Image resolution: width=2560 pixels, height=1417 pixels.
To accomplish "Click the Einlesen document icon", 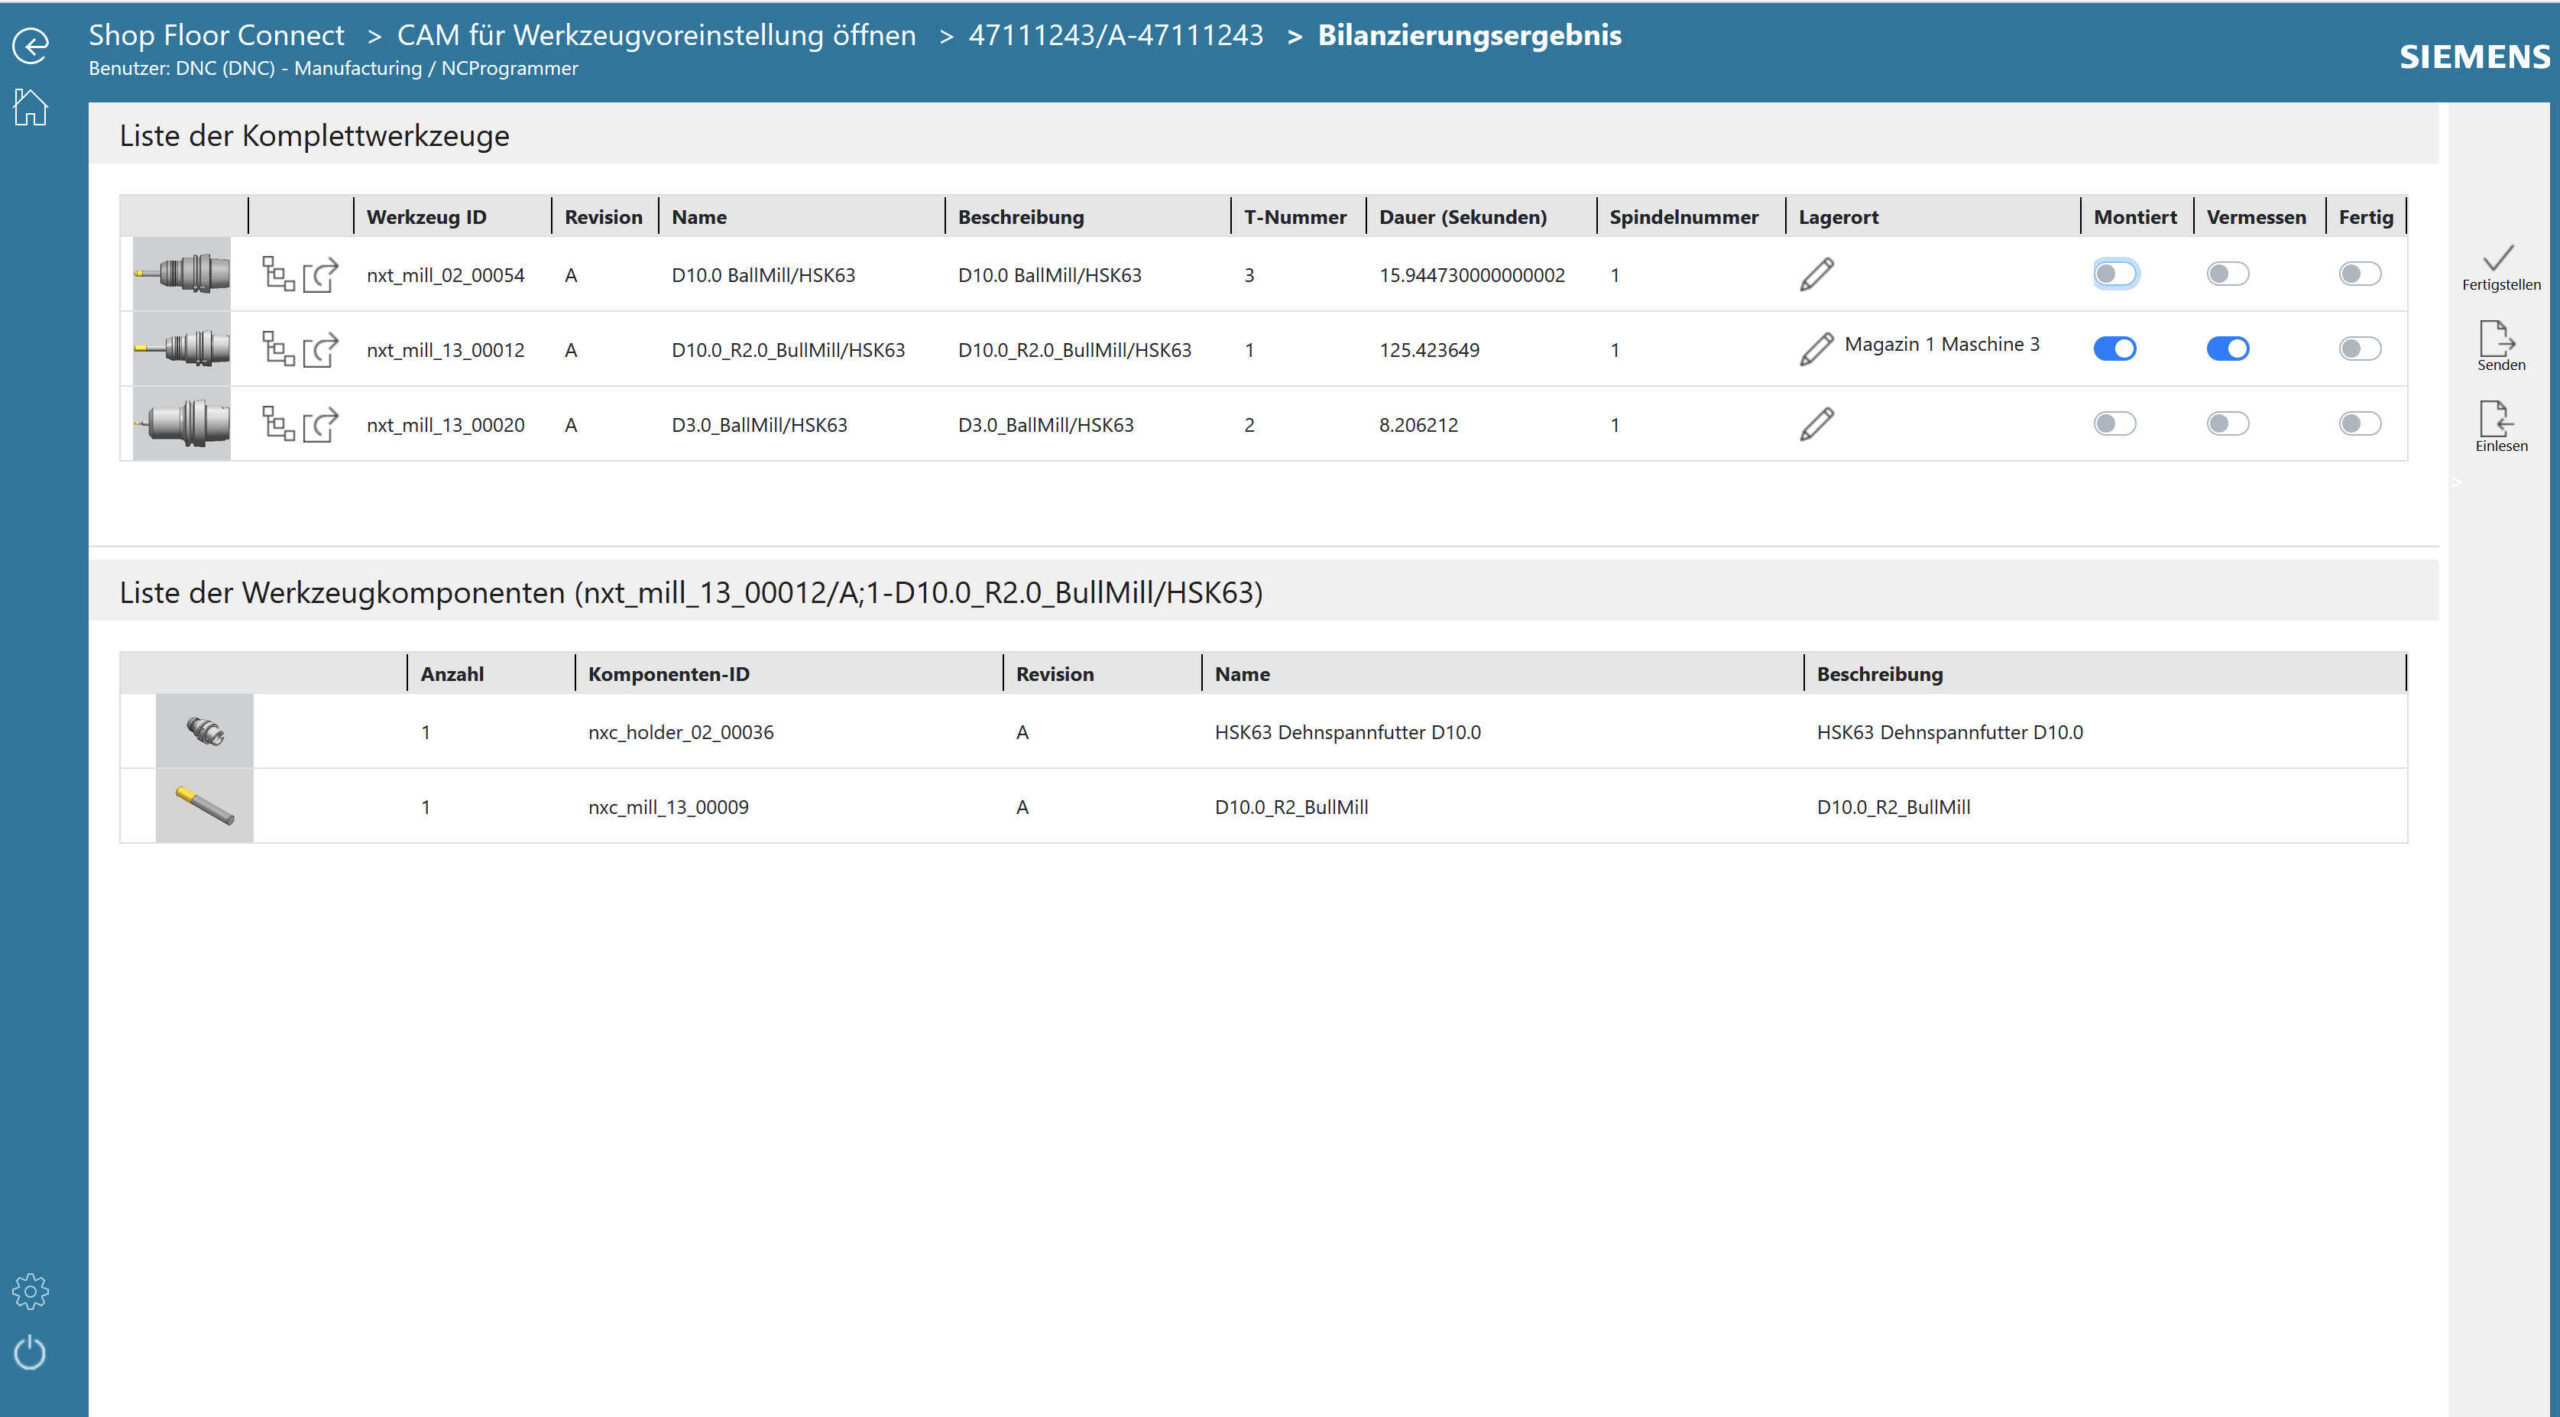I will click(x=2497, y=418).
